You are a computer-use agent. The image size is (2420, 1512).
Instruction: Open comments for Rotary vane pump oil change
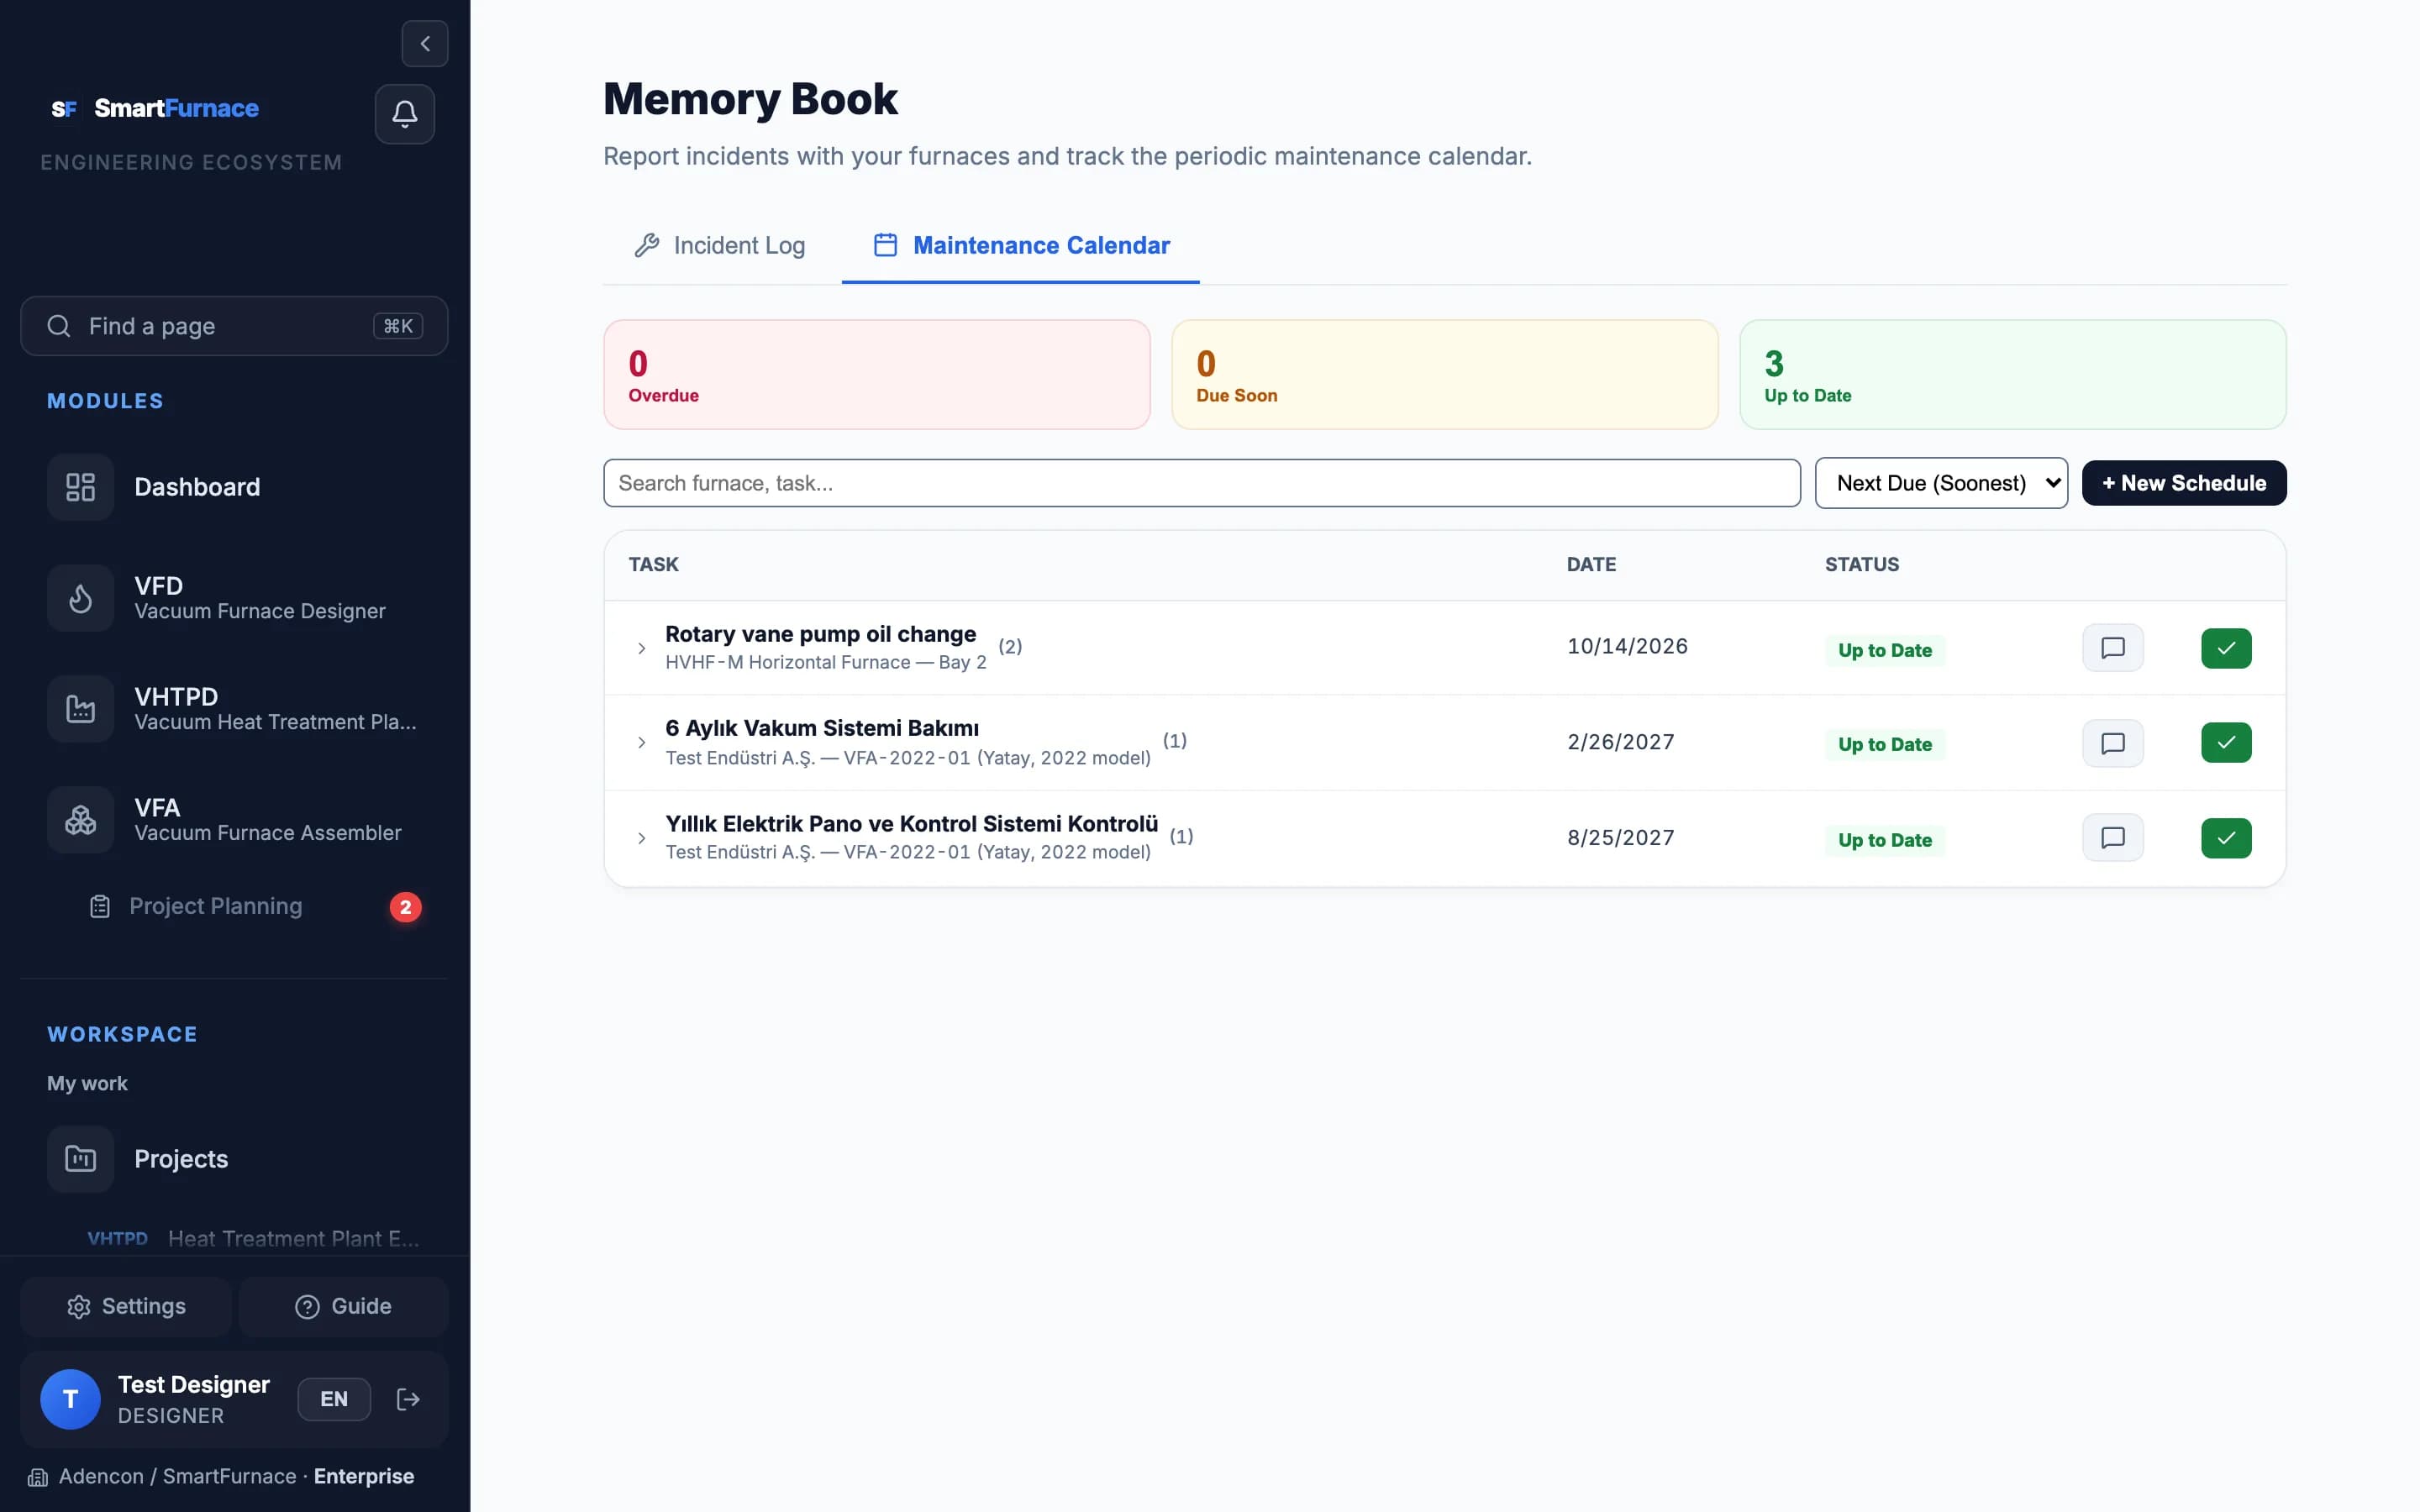click(2113, 648)
